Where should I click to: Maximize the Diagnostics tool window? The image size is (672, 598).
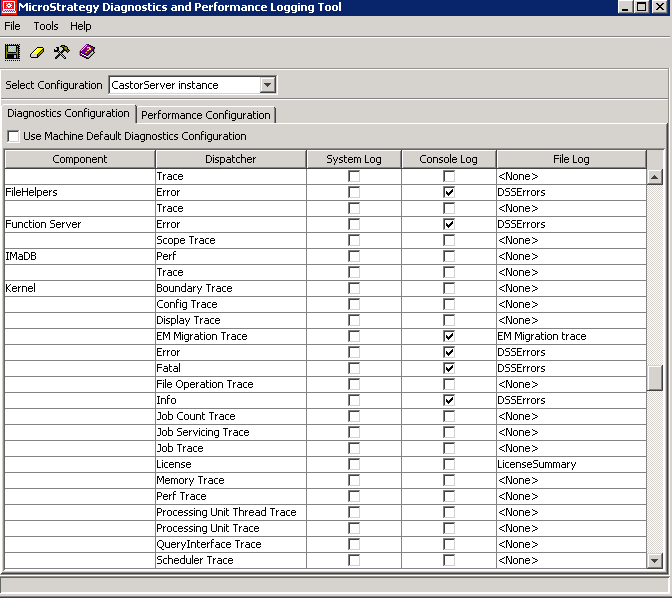642,7
